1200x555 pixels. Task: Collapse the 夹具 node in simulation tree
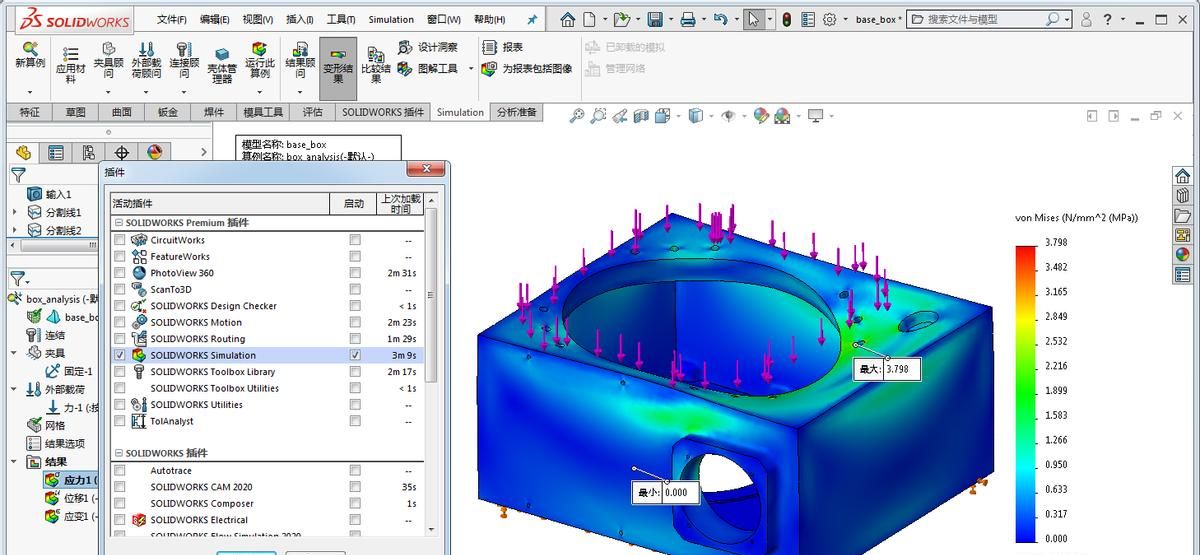pyautogui.click(x=14, y=353)
